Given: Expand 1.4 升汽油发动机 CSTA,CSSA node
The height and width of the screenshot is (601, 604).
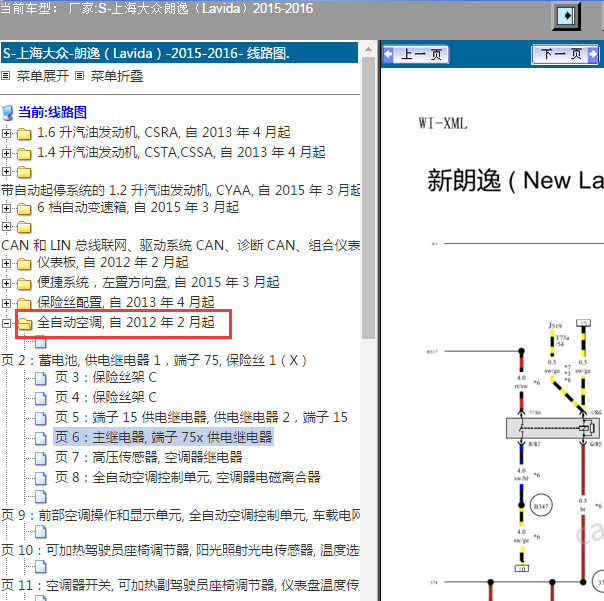Looking at the screenshot, I should (6, 153).
